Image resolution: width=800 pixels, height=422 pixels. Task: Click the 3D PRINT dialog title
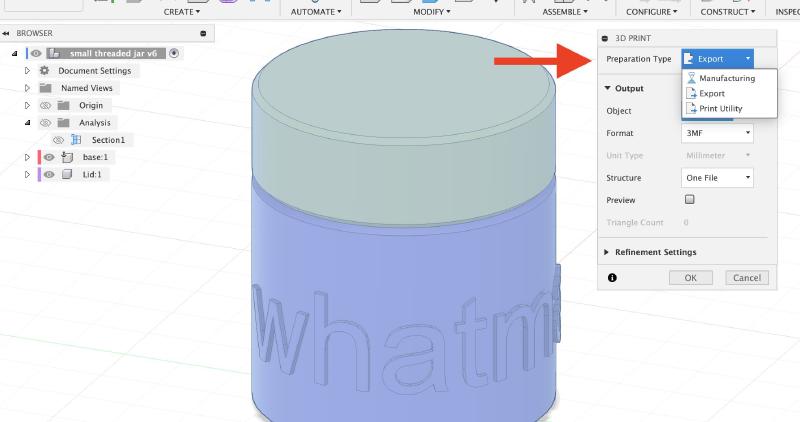tap(633, 38)
